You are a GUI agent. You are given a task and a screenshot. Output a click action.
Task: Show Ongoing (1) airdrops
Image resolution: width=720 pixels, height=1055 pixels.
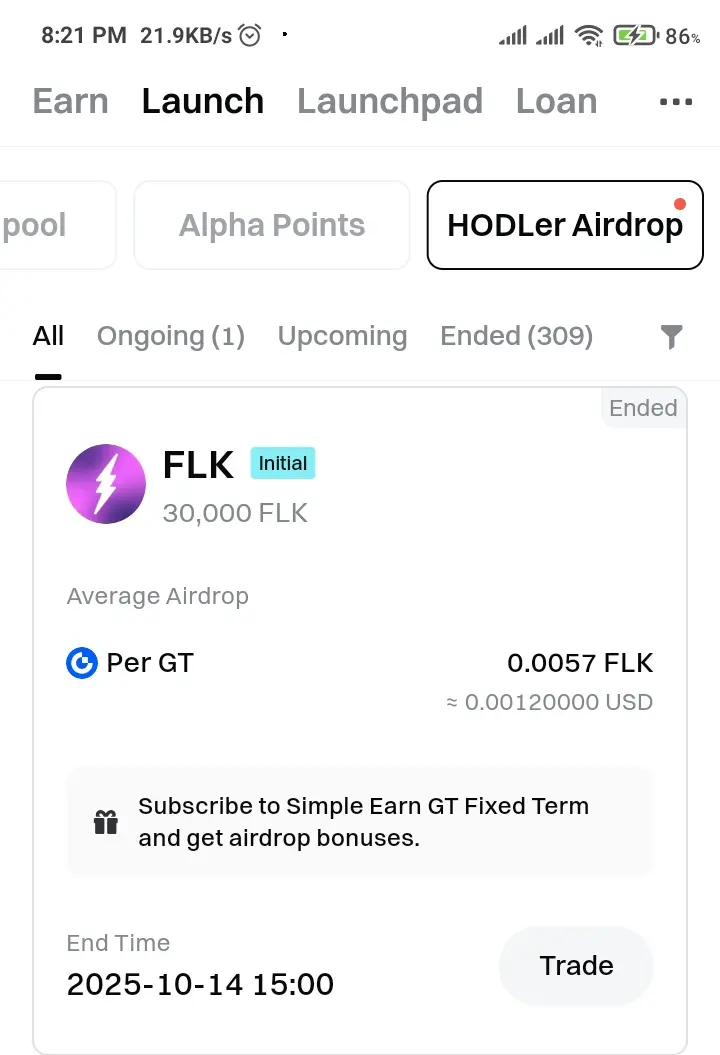pyautogui.click(x=171, y=336)
